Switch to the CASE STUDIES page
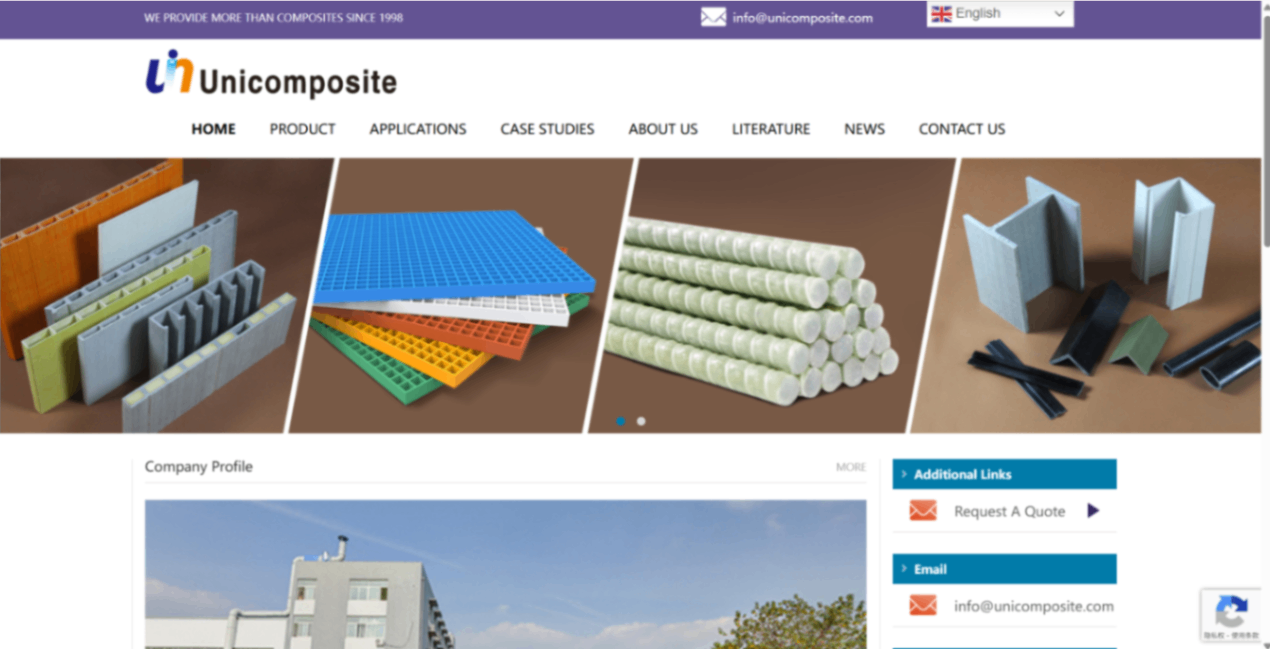The width and height of the screenshot is (1270, 649). [547, 129]
